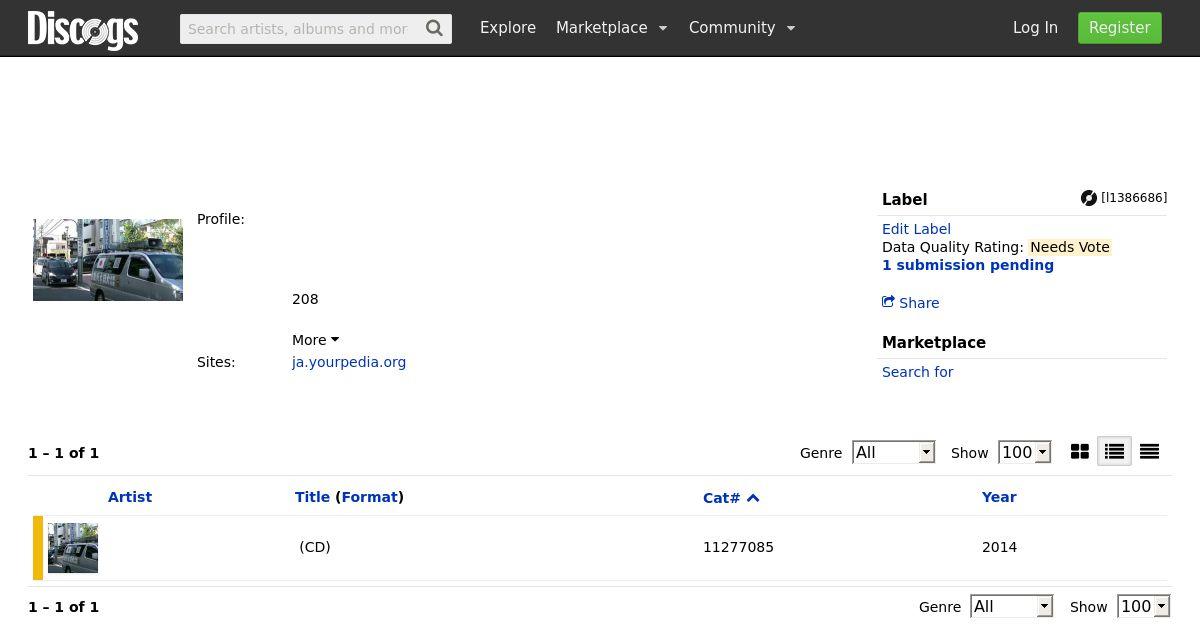The height and width of the screenshot is (630, 1200).
Task: Expand the More profile text
Action: [315, 340]
